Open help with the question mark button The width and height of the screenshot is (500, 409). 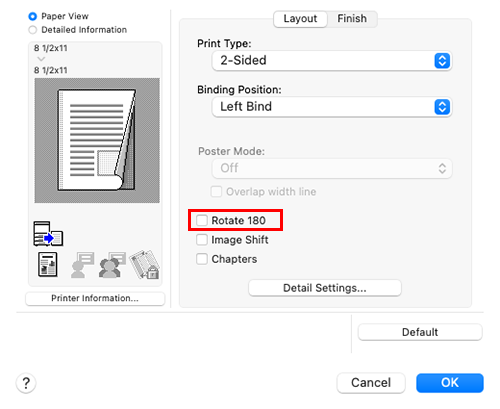coord(26,383)
